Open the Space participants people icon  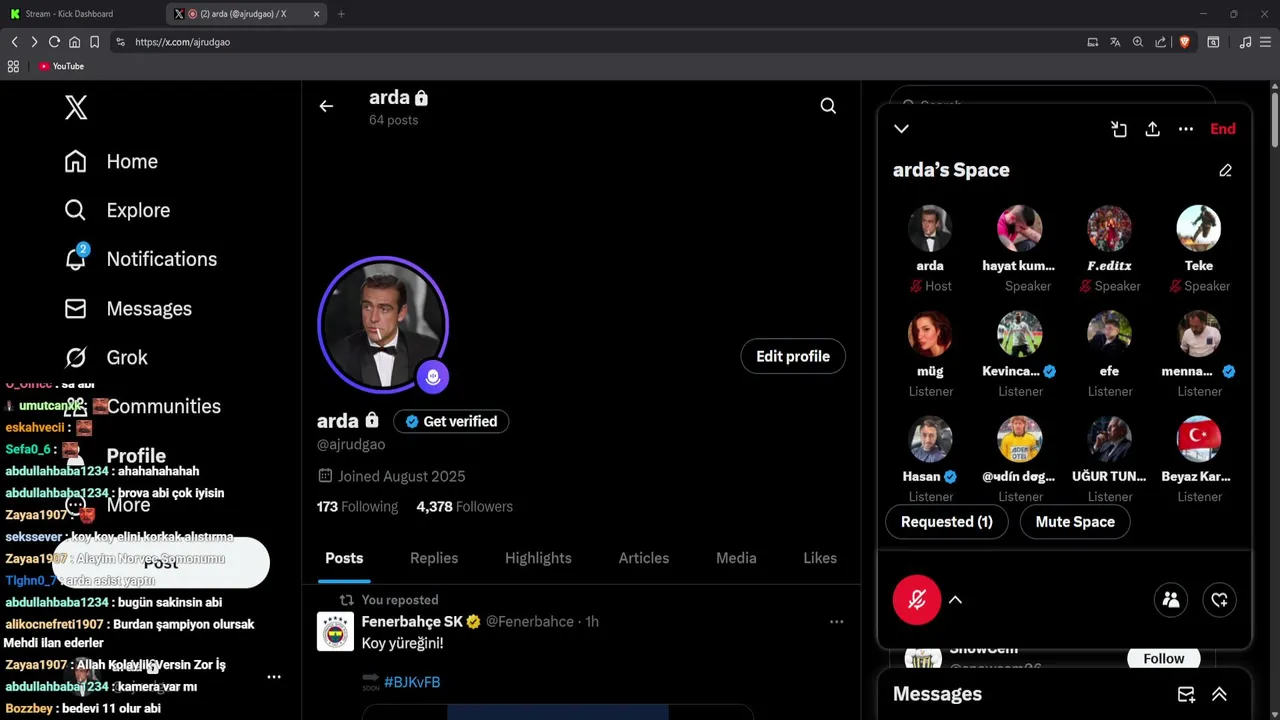1171,600
